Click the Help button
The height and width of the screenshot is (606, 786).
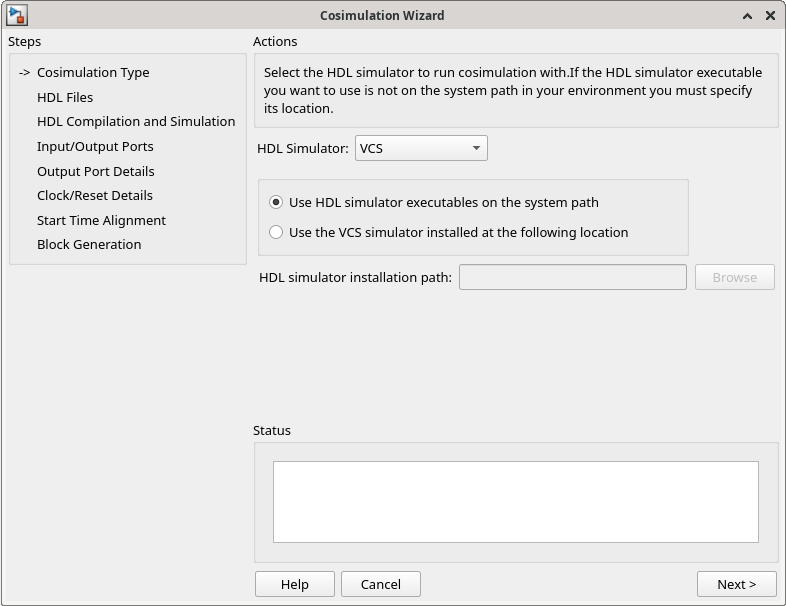coord(294,584)
